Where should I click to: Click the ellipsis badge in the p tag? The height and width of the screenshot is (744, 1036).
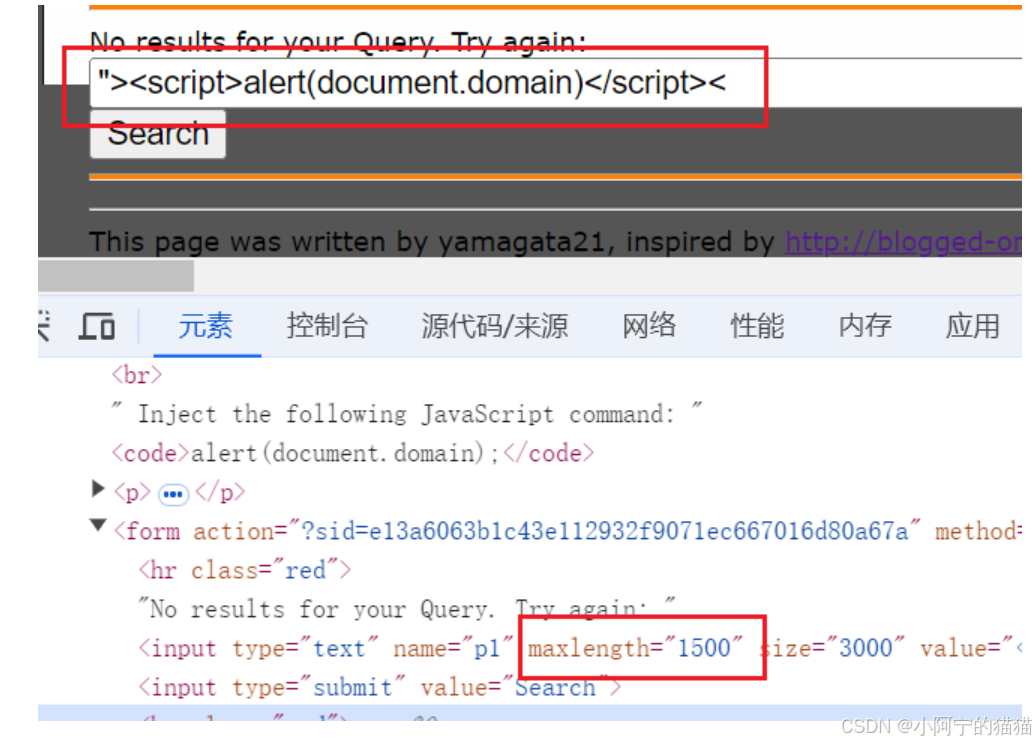point(173,494)
